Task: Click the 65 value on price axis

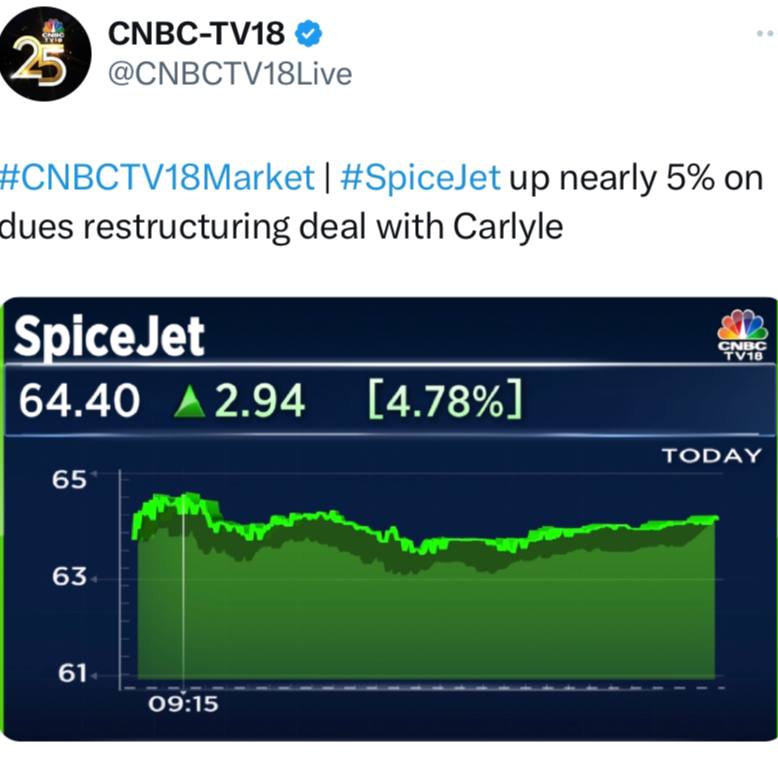Action: [x=69, y=480]
